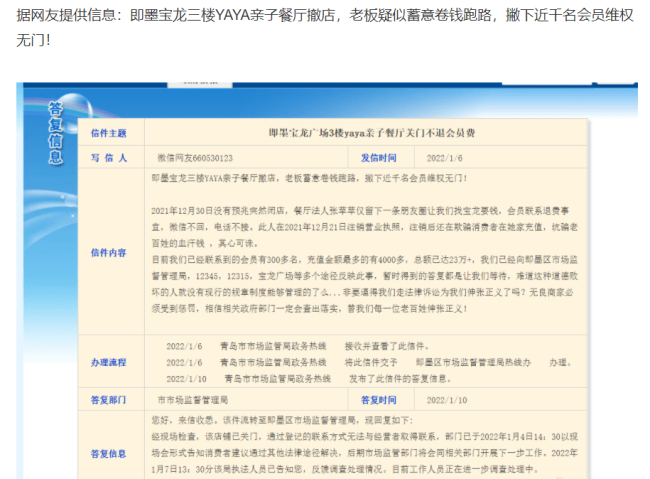The height and width of the screenshot is (479, 650).
Task: Click the 写信人 label
Action: [109, 158]
